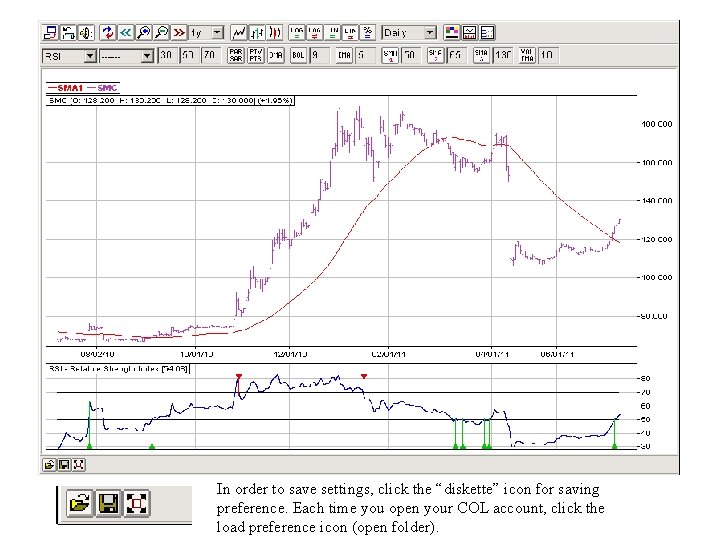720x540 pixels.
Task: Click the first red RSI overbought marker triangle
Action: [x=239, y=377]
